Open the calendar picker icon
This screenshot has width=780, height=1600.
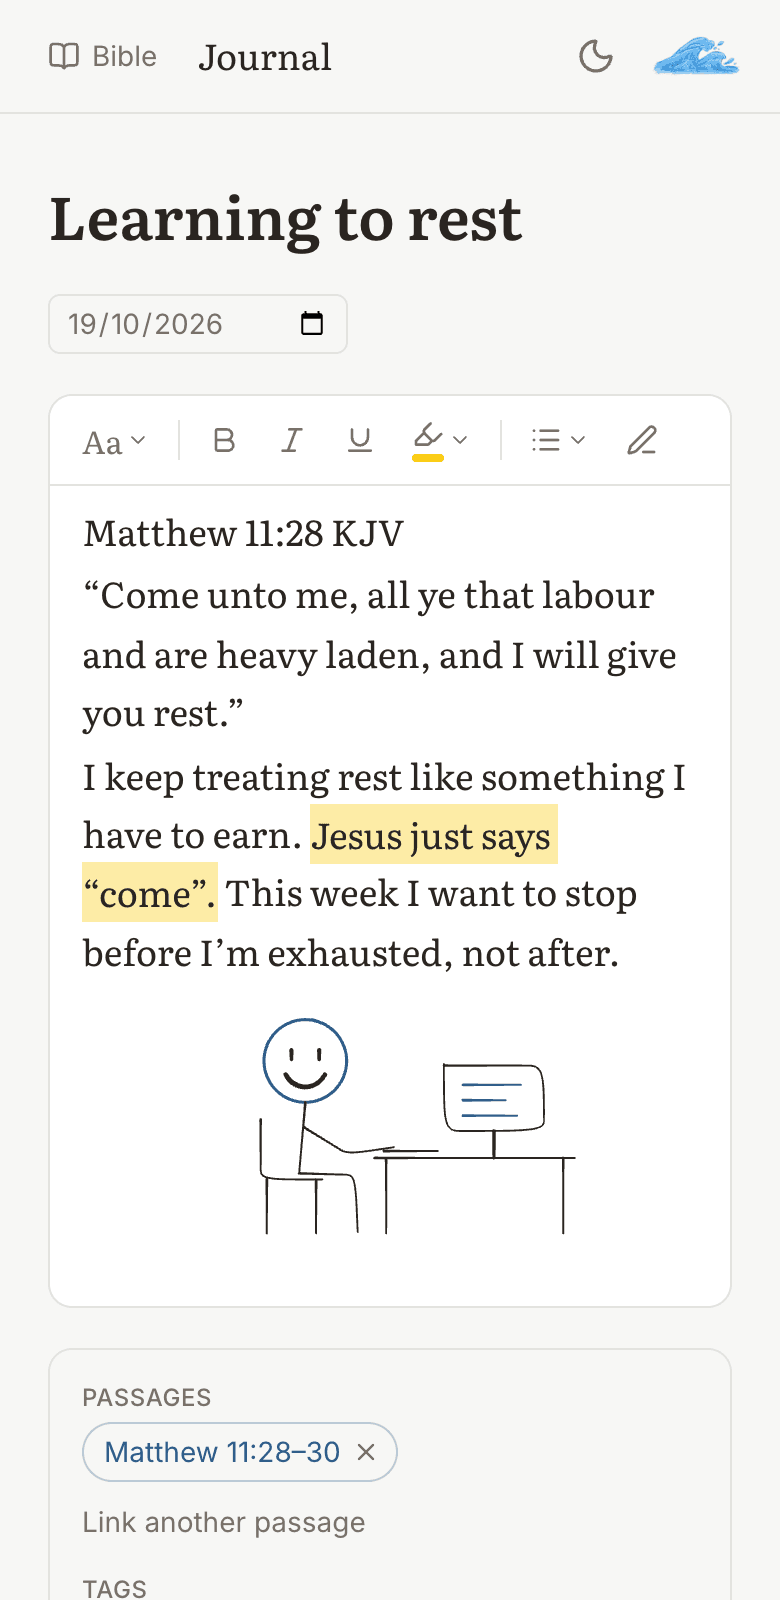pyautogui.click(x=312, y=324)
